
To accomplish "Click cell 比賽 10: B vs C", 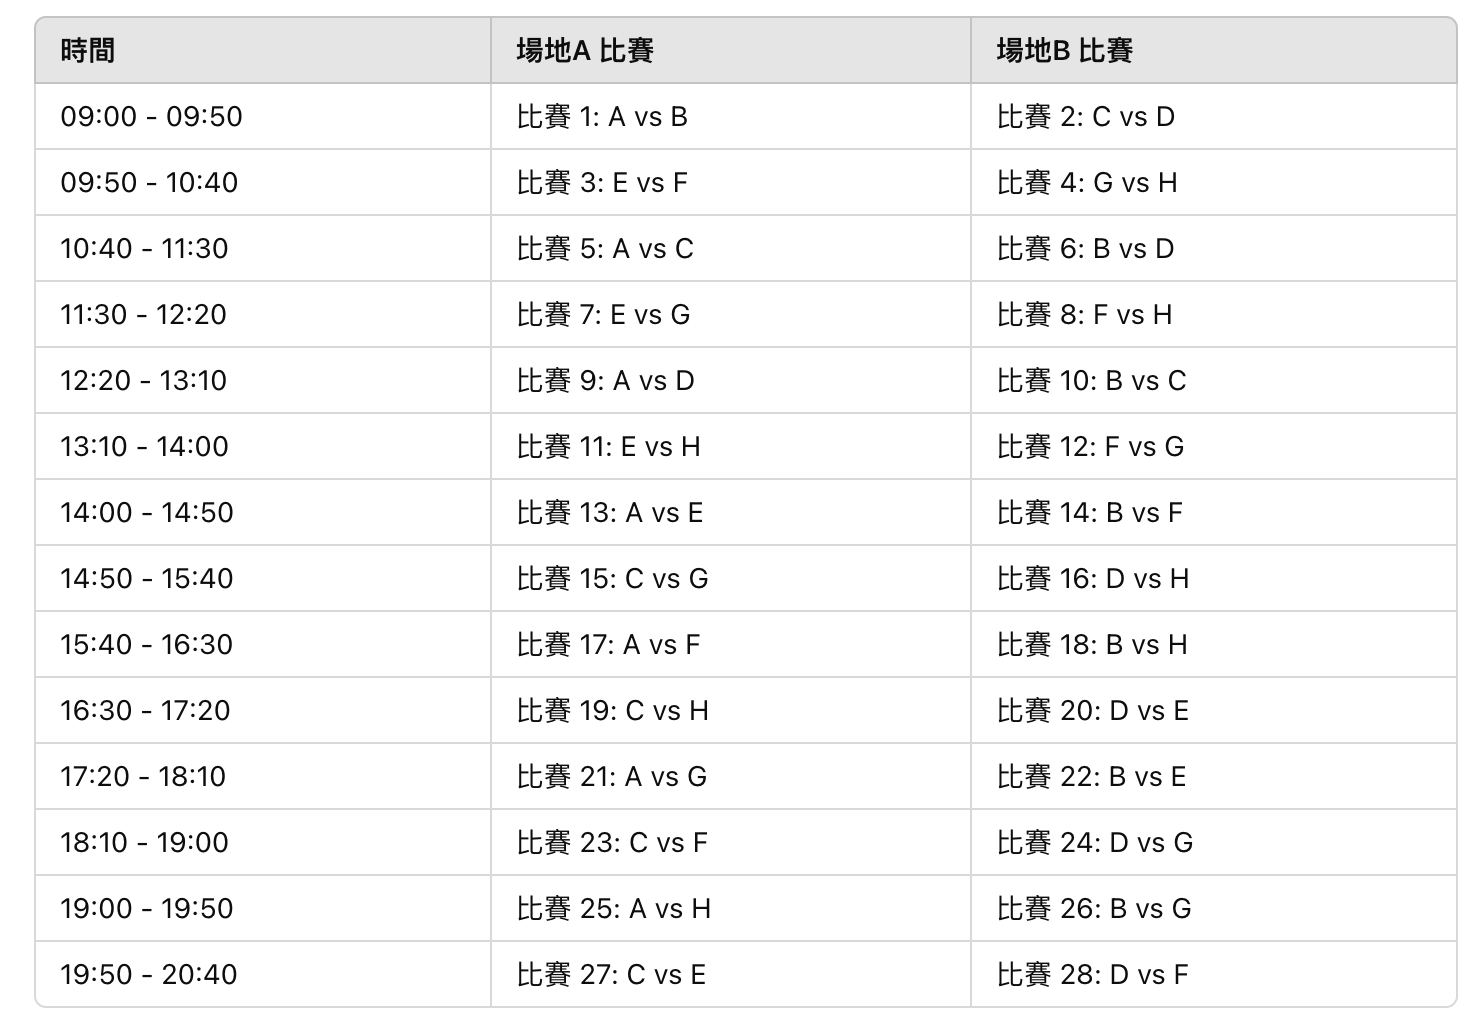I will (x=1213, y=380).
